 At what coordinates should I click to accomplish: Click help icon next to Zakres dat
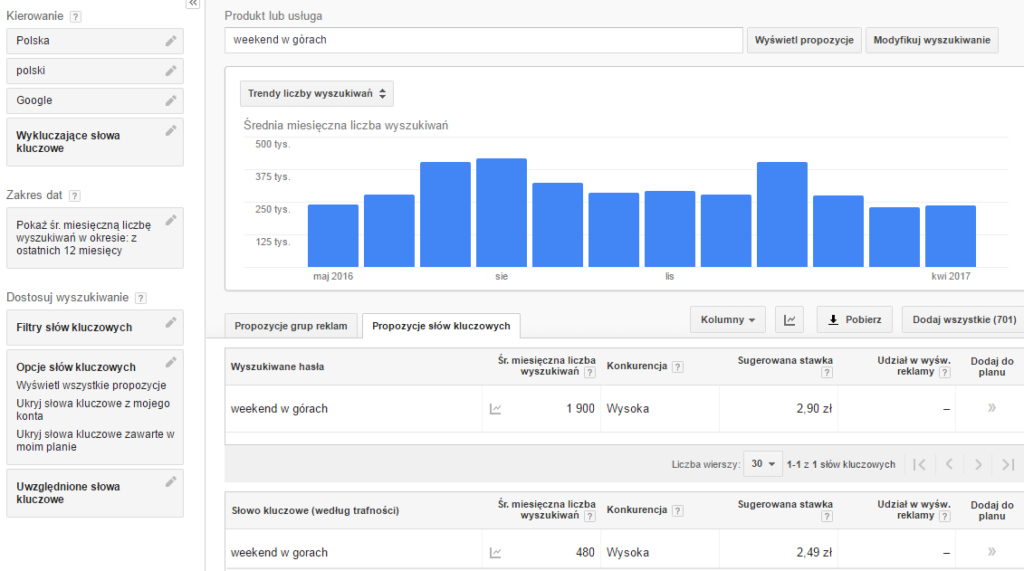click(75, 196)
